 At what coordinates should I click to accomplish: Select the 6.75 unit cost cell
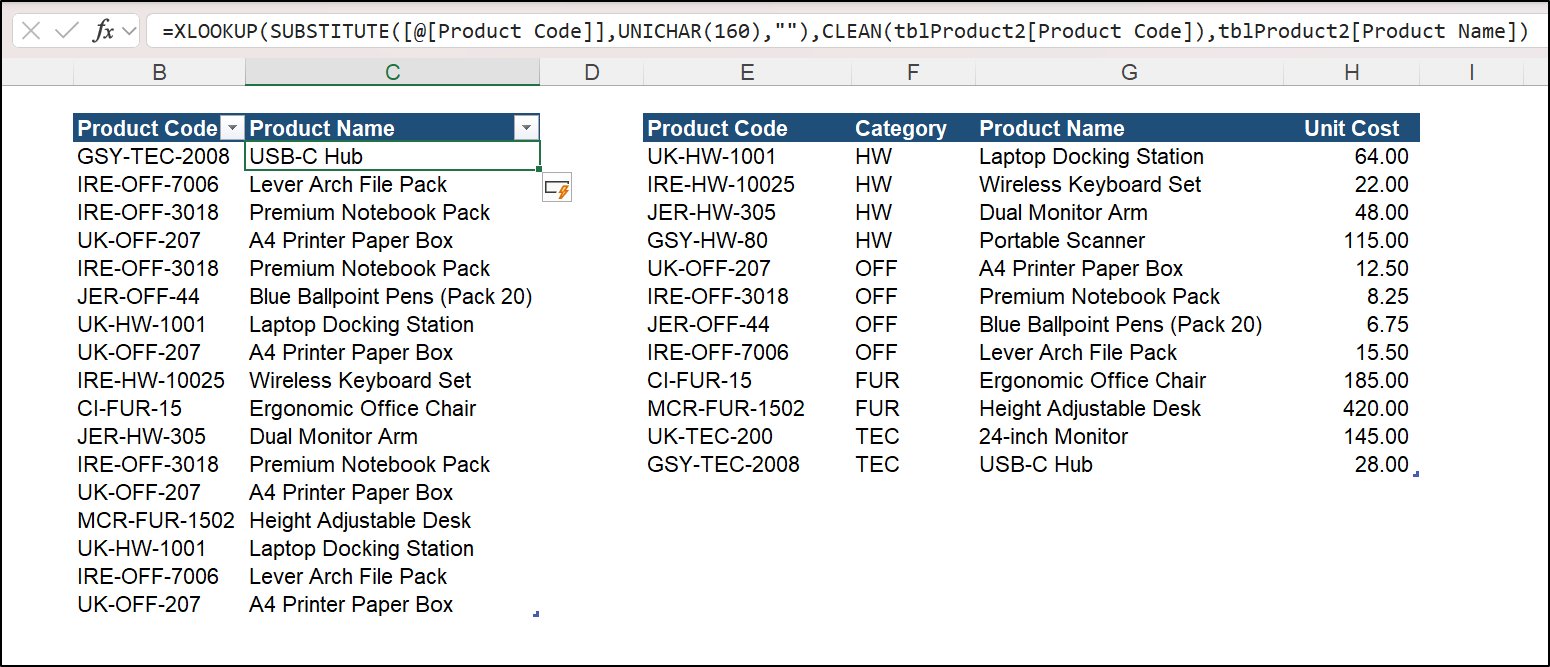[1352, 324]
